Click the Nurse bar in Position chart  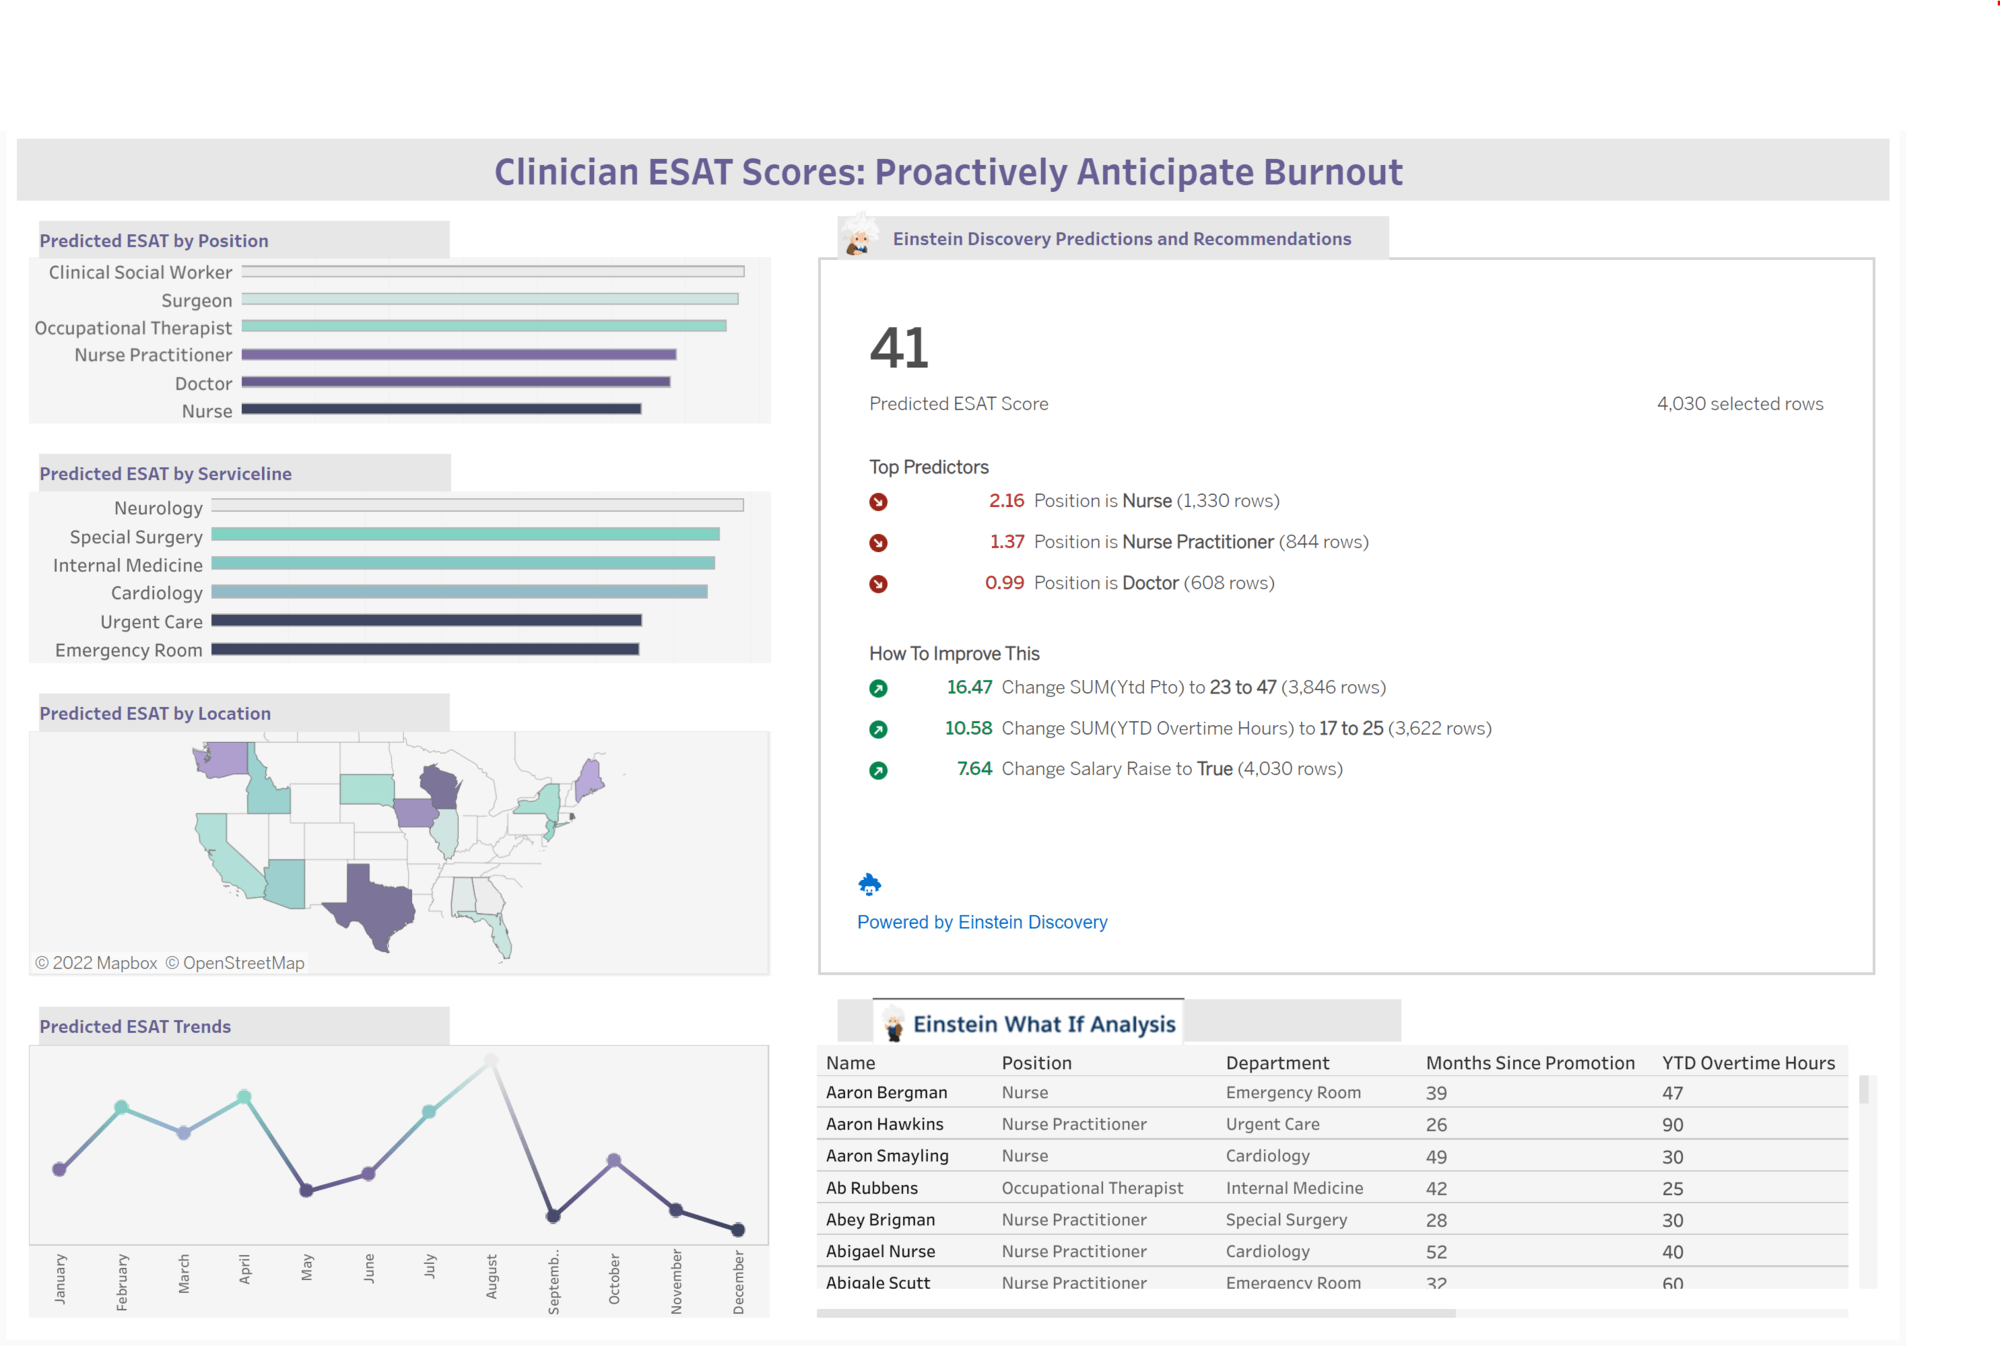pyautogui.click(x=440, y=409)
